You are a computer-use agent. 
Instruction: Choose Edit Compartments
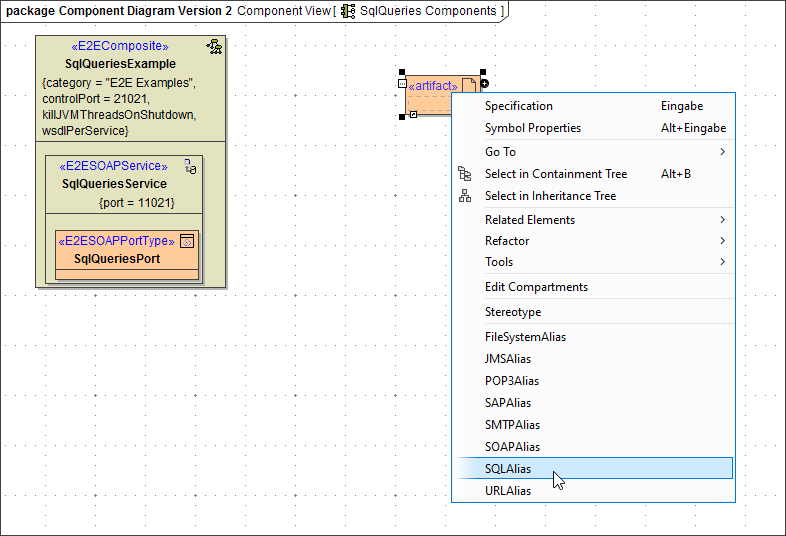536,287
